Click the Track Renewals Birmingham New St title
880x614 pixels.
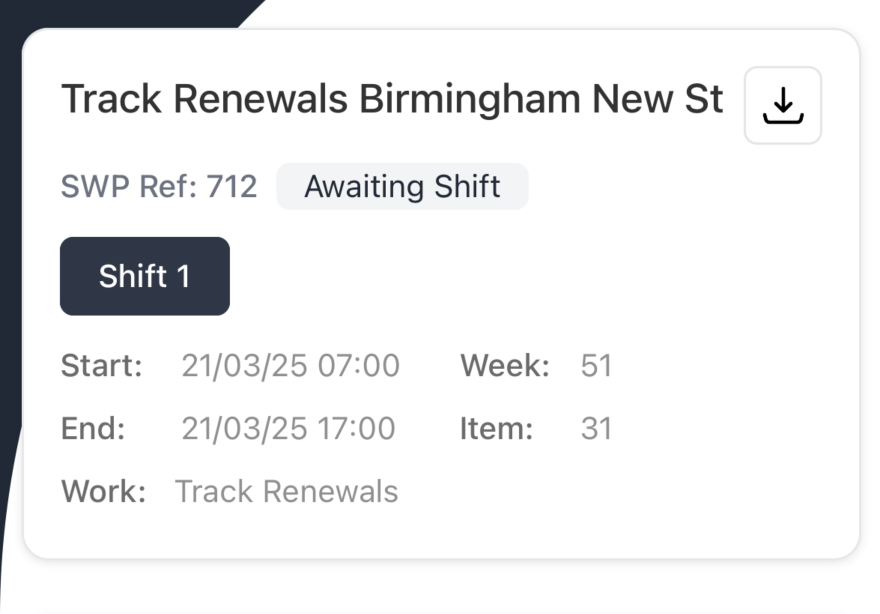point(393,99)
